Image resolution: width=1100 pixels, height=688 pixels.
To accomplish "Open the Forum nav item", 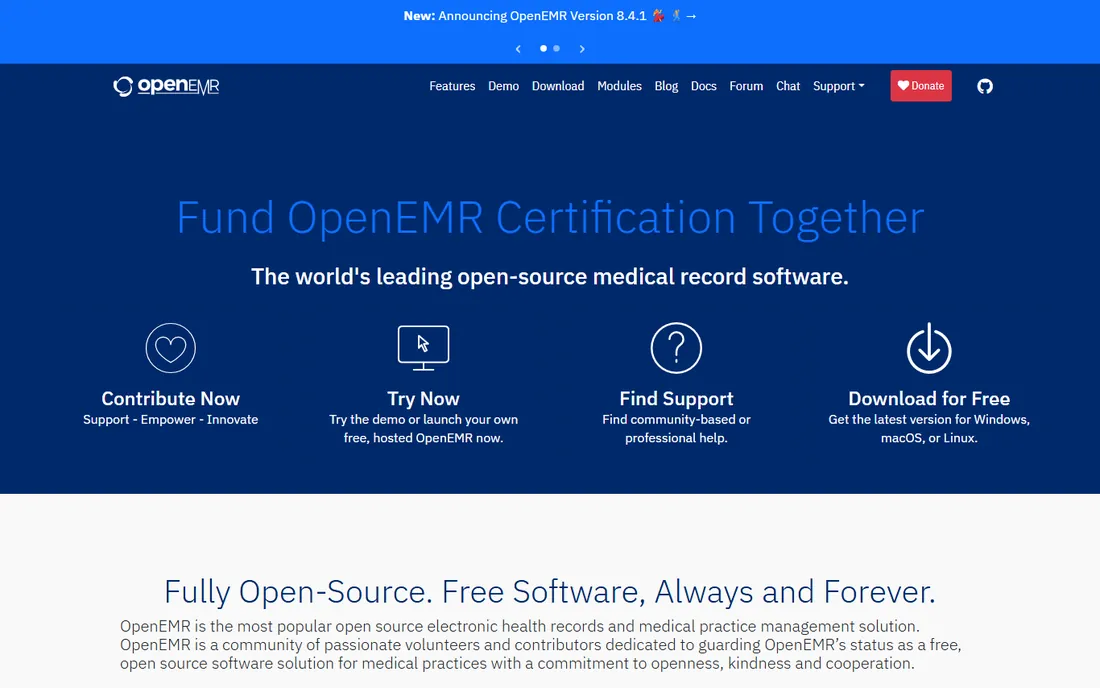I will [746, 86].
